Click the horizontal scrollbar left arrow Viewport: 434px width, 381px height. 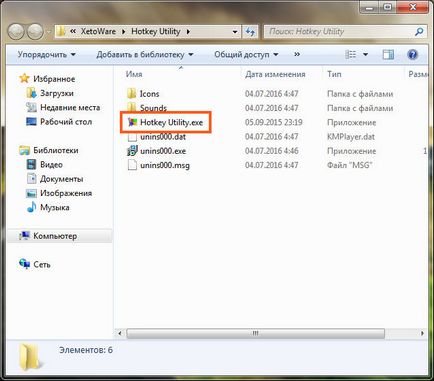click(x=120, y=333)
